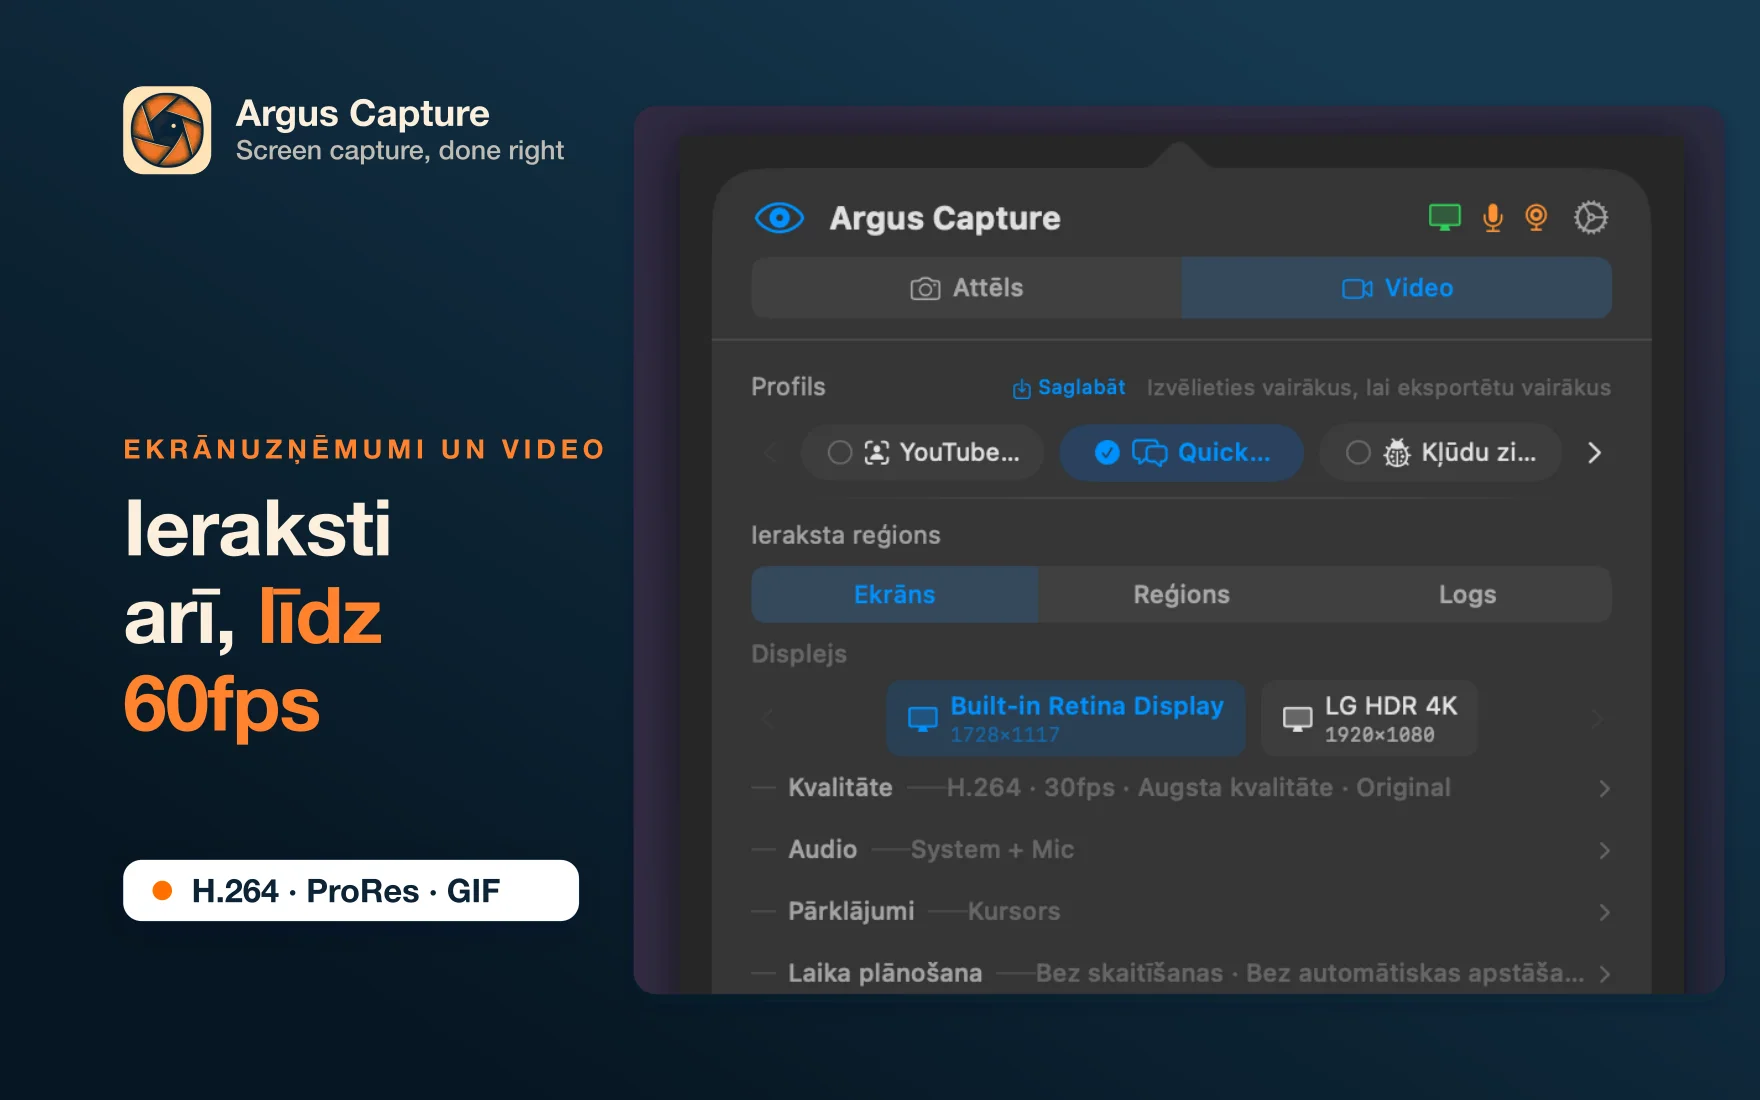Viewport: 1760px width, 1100px height.
Task: Switch to the Attēls tab
Action: coord(966,288)
